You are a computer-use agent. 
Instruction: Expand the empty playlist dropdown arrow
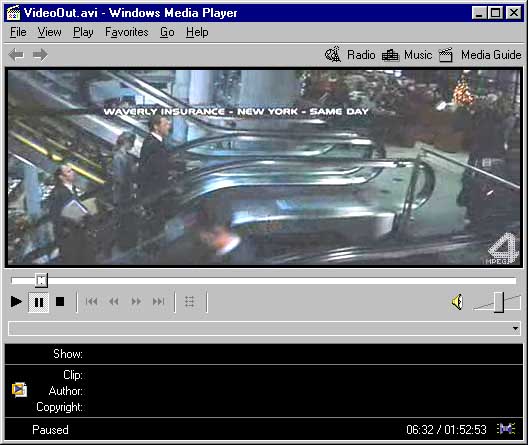point(515,328)
